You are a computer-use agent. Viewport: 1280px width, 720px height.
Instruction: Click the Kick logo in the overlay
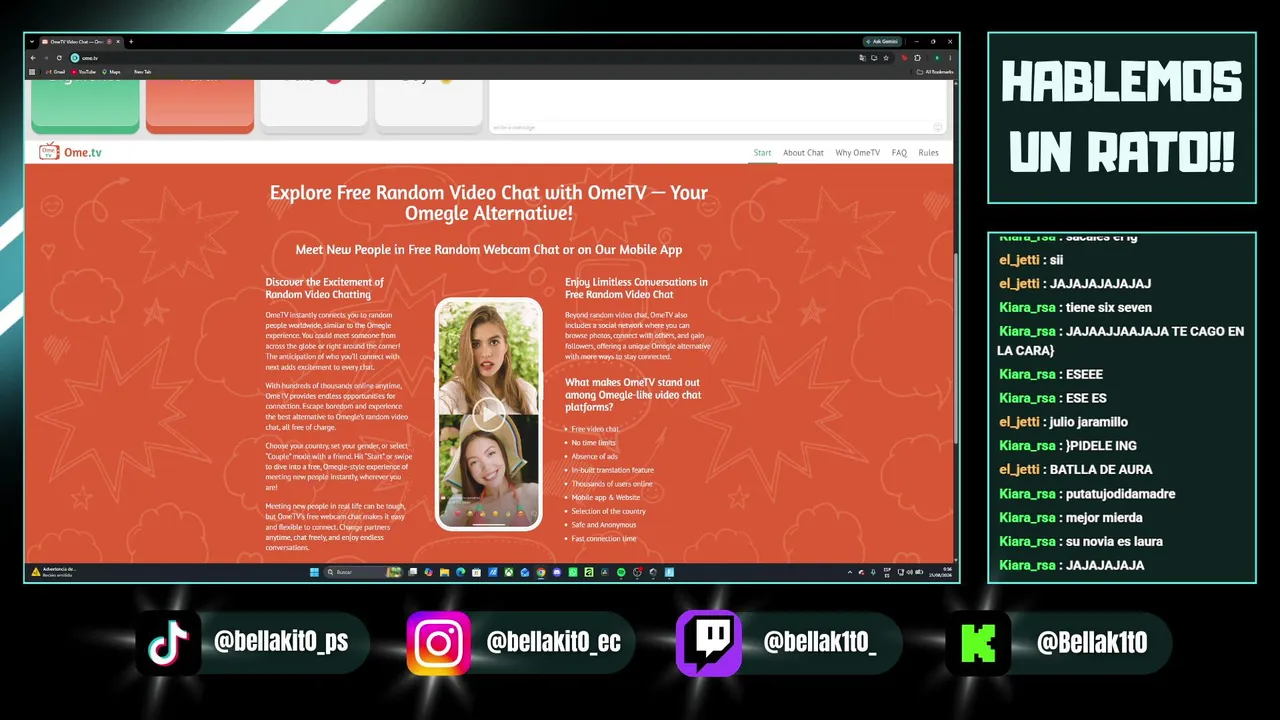point(979,643)
